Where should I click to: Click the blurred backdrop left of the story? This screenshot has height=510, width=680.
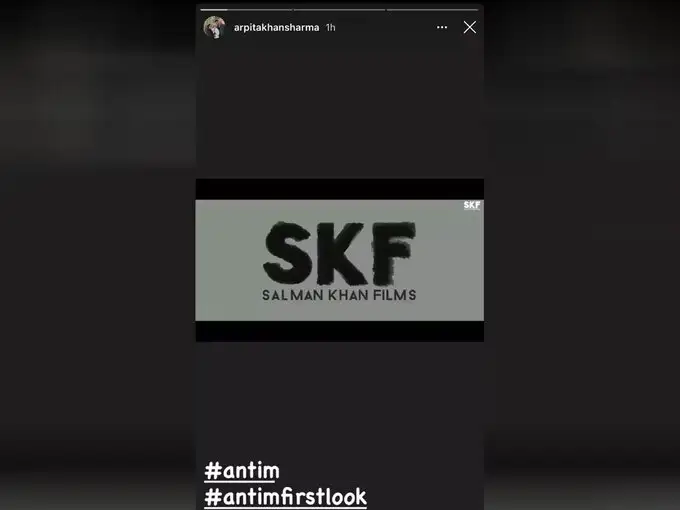[98, 255]
